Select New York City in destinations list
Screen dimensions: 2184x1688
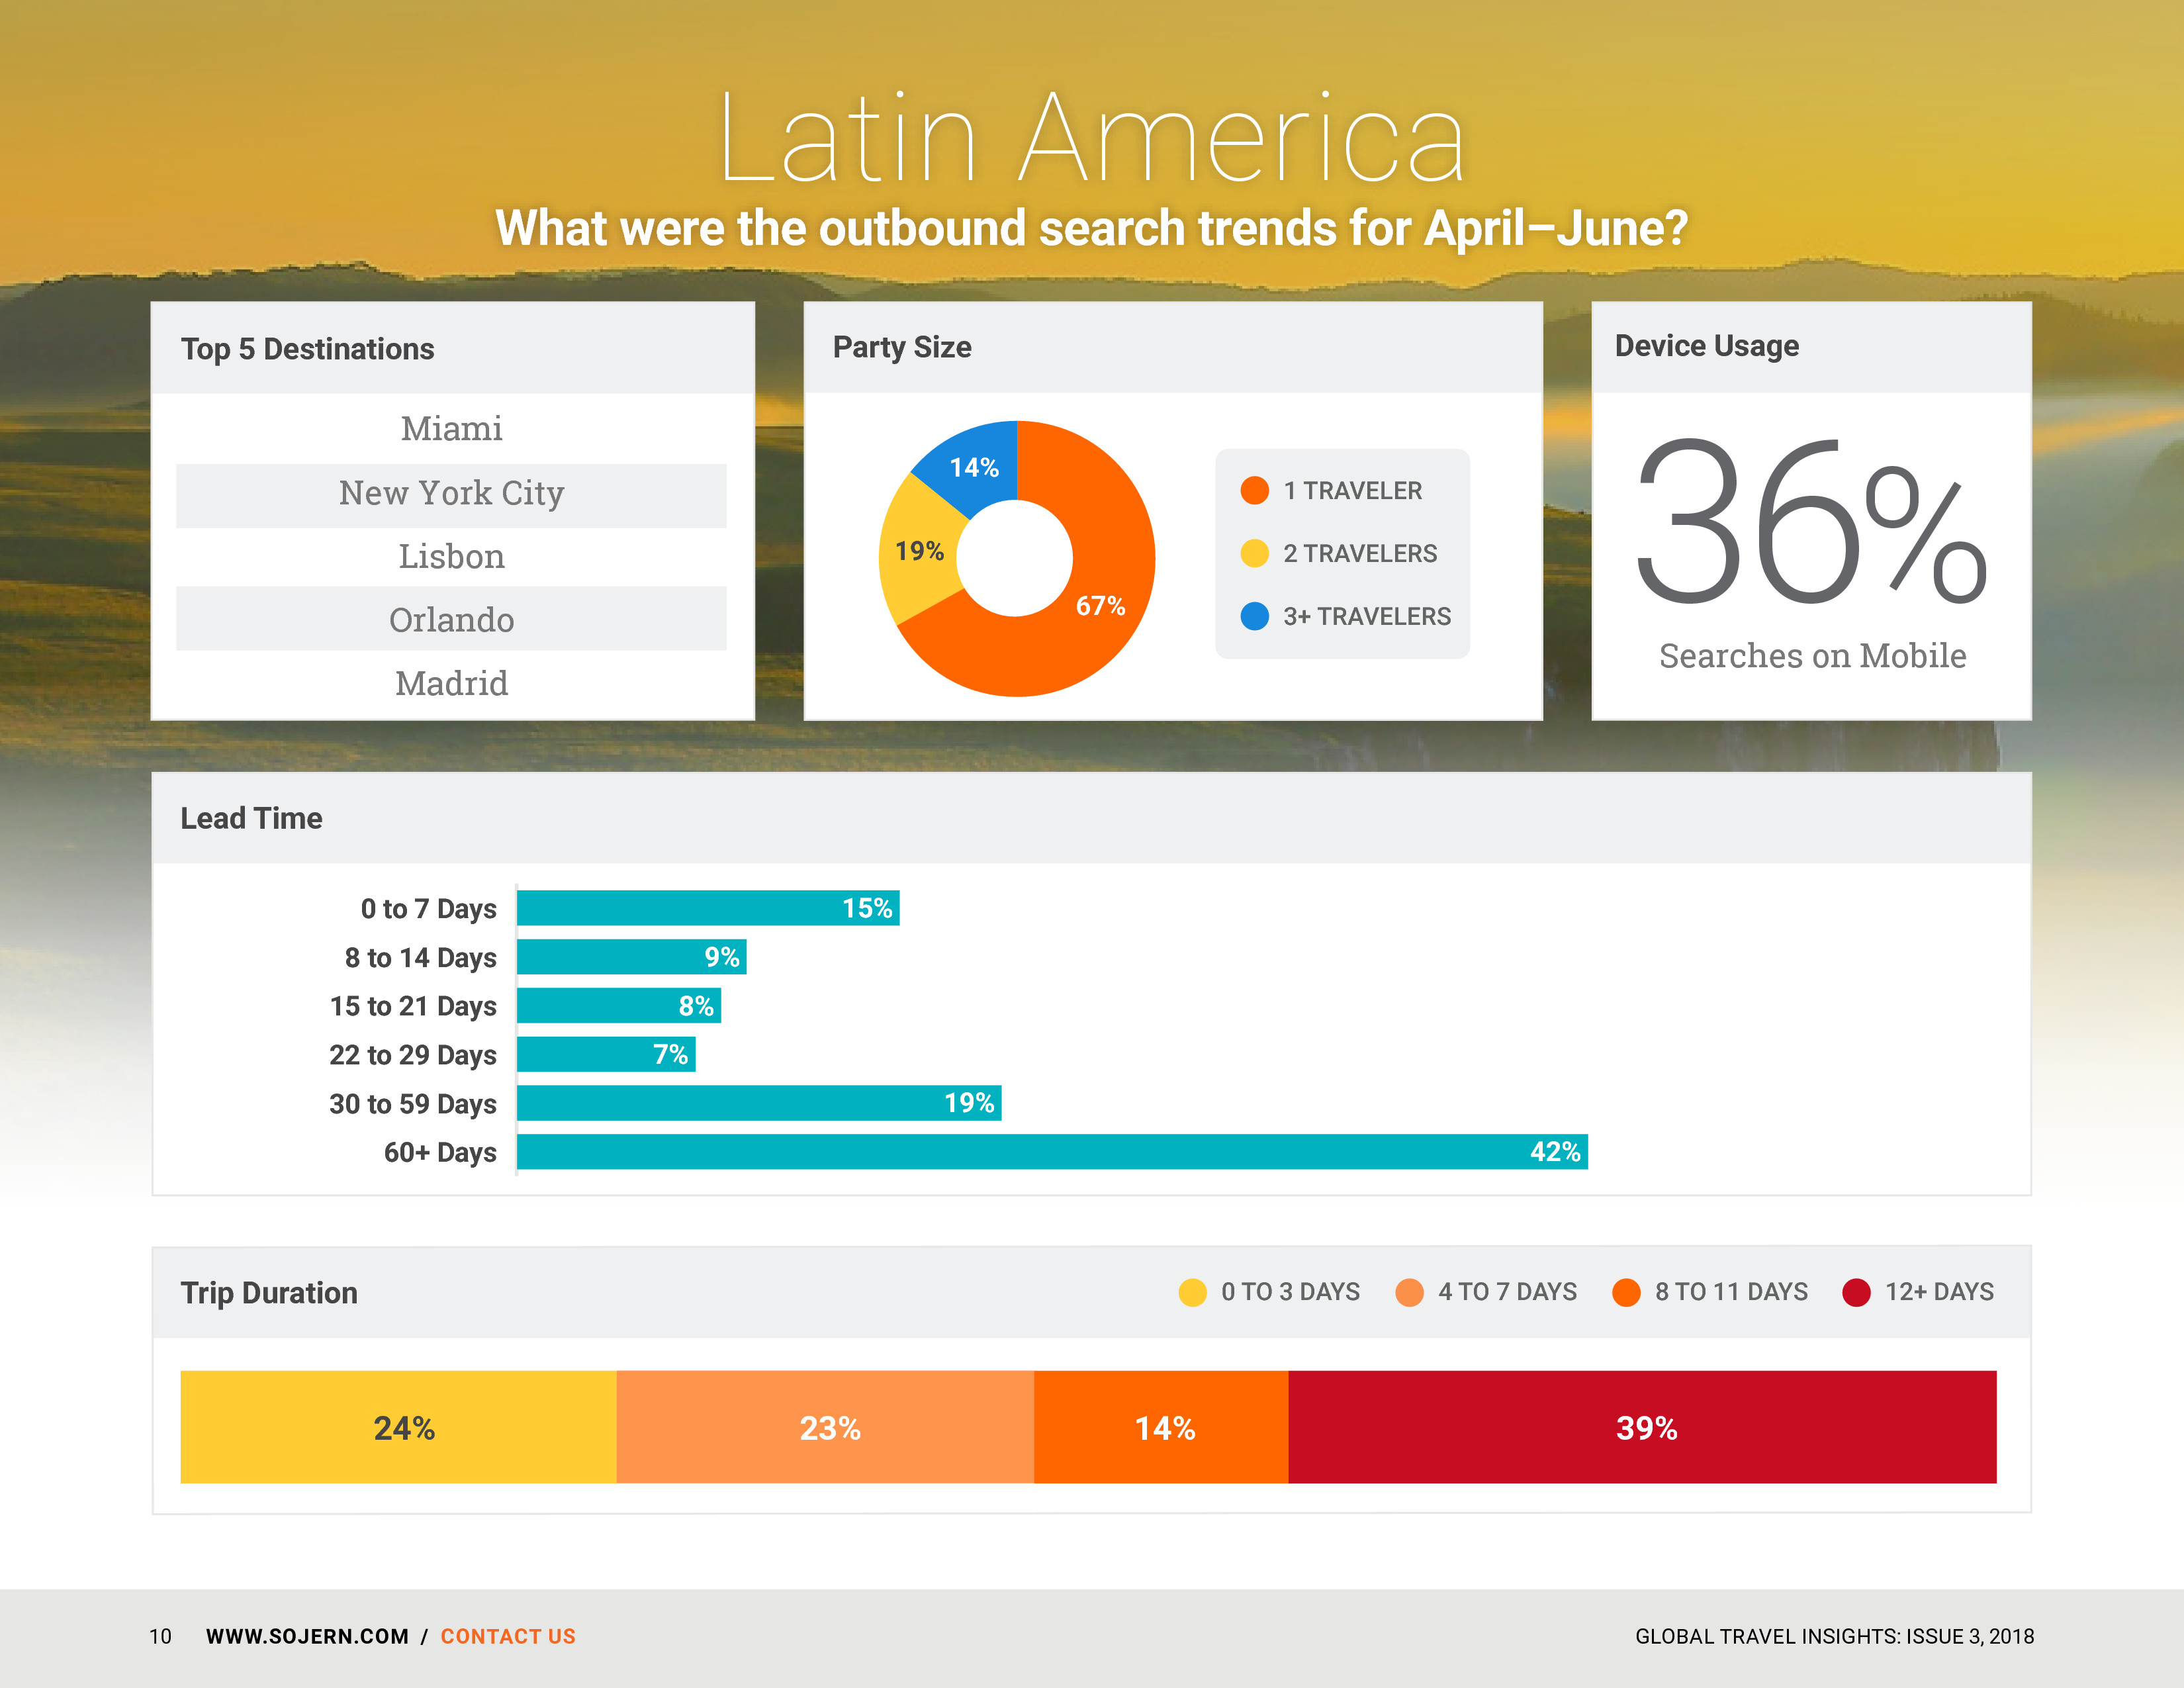[451, 494]
